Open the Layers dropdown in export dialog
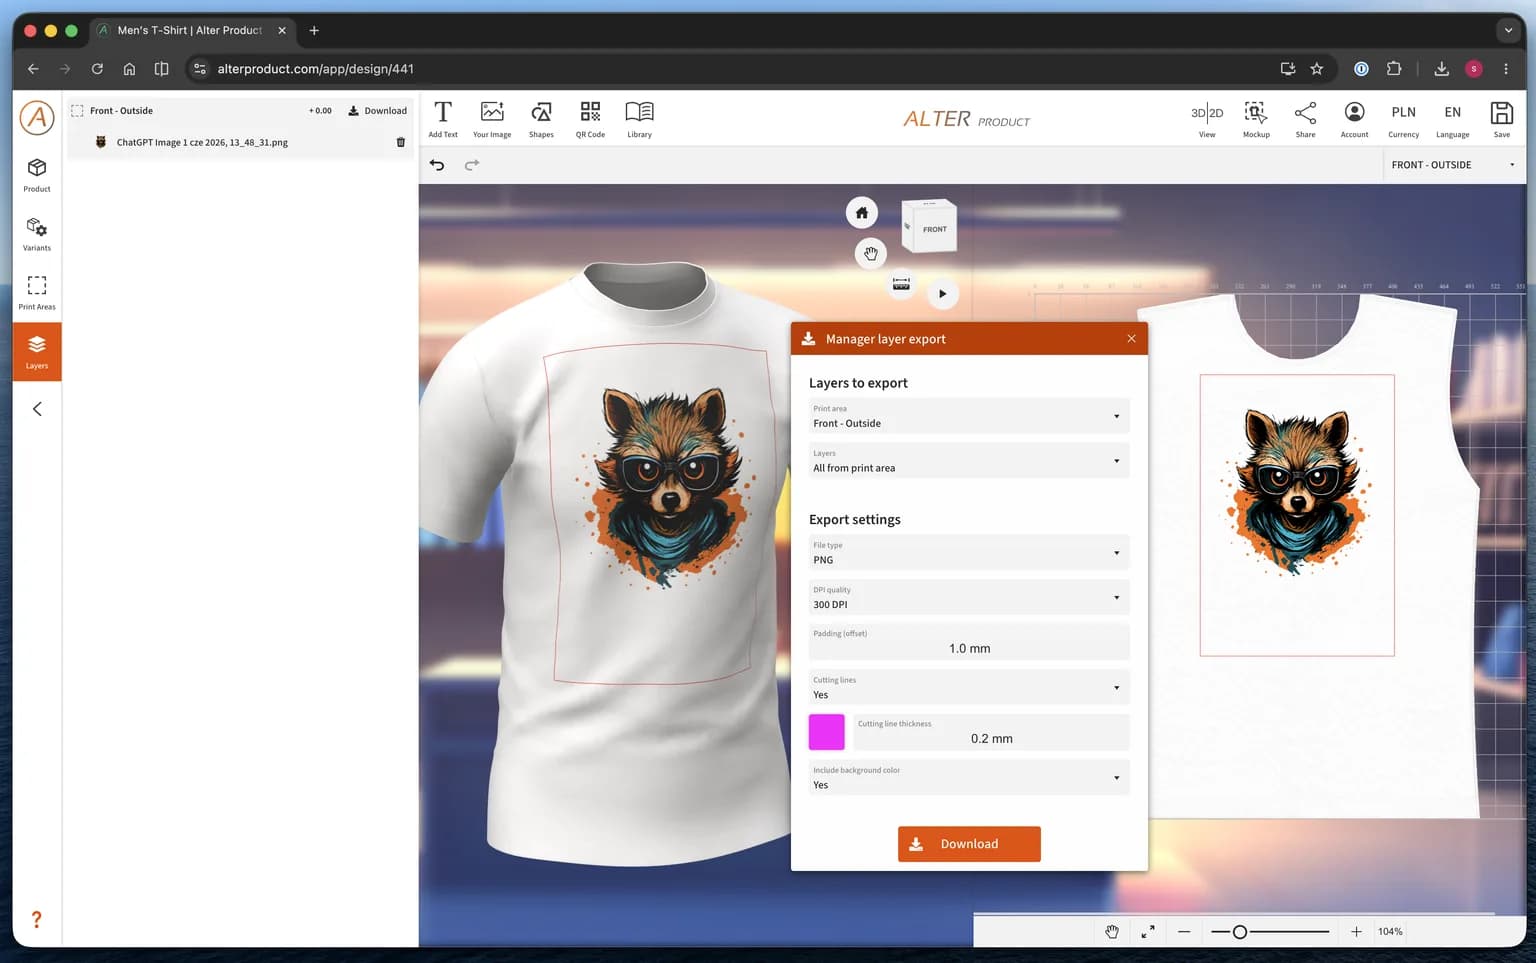This screenshot has height=963, width=1536. [968, 461]
